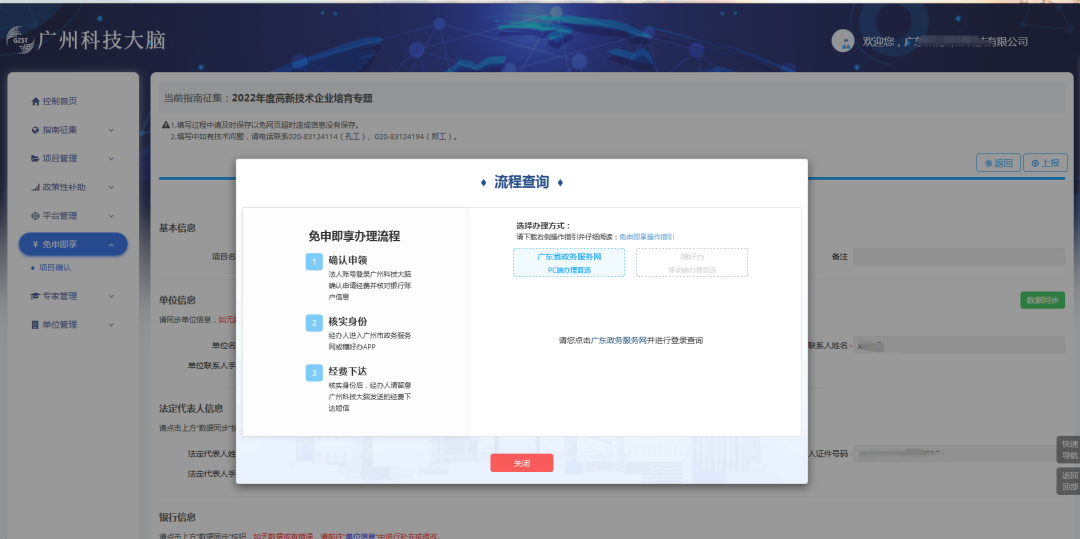
Task: Click the 广州科技大脑 site title
Action: coord(101,40)
